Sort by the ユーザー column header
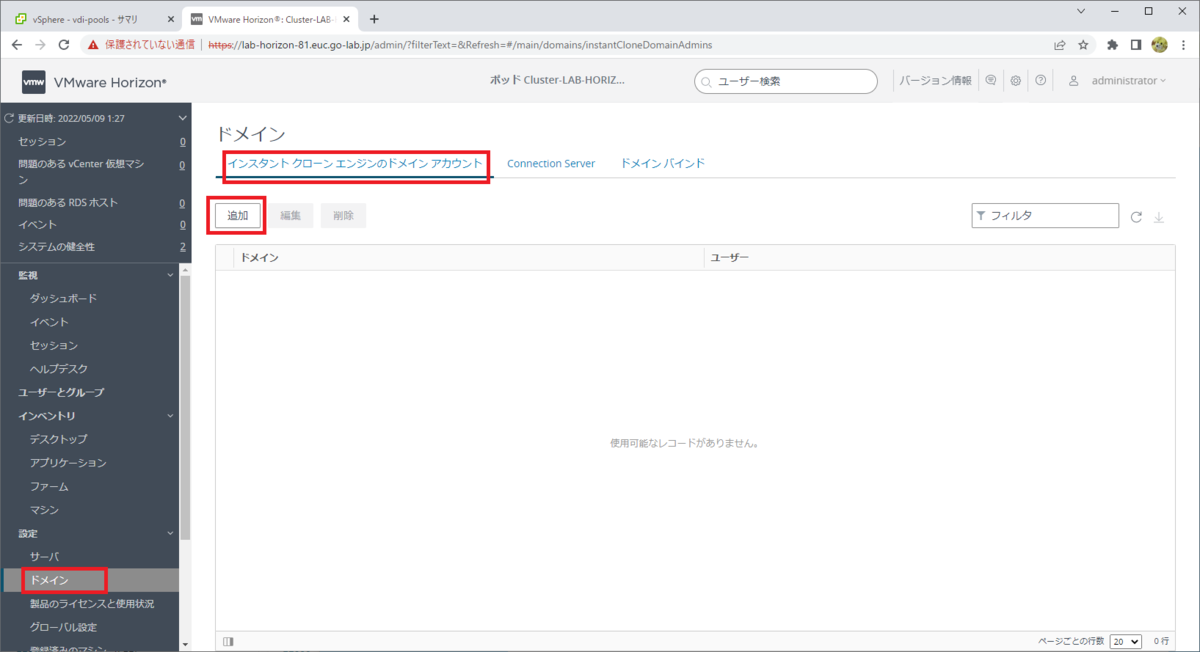Screen dimensions: 1200x652 (939, 258)
